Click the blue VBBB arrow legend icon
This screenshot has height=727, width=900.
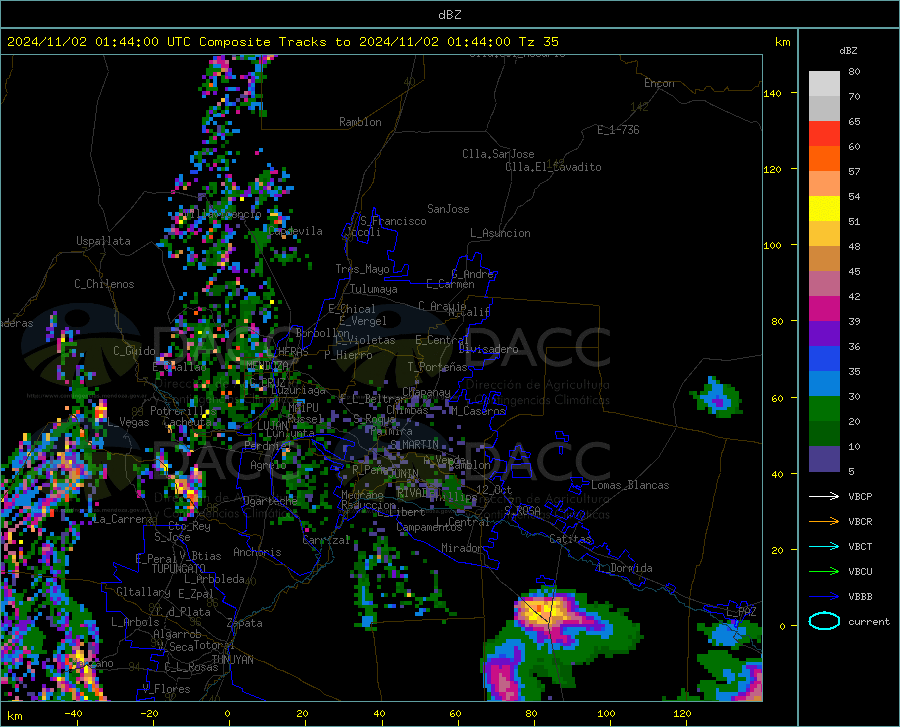tap(824, 596)
